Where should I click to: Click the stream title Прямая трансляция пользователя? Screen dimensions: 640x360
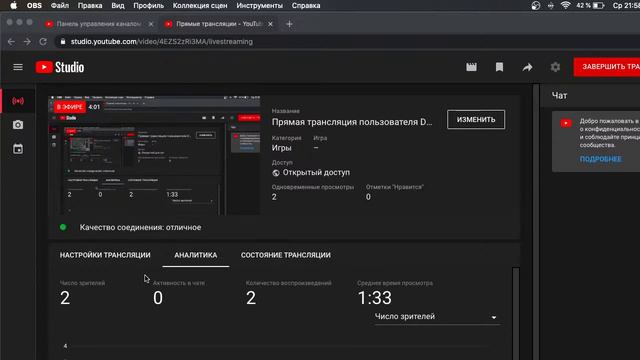coord(352,122)
